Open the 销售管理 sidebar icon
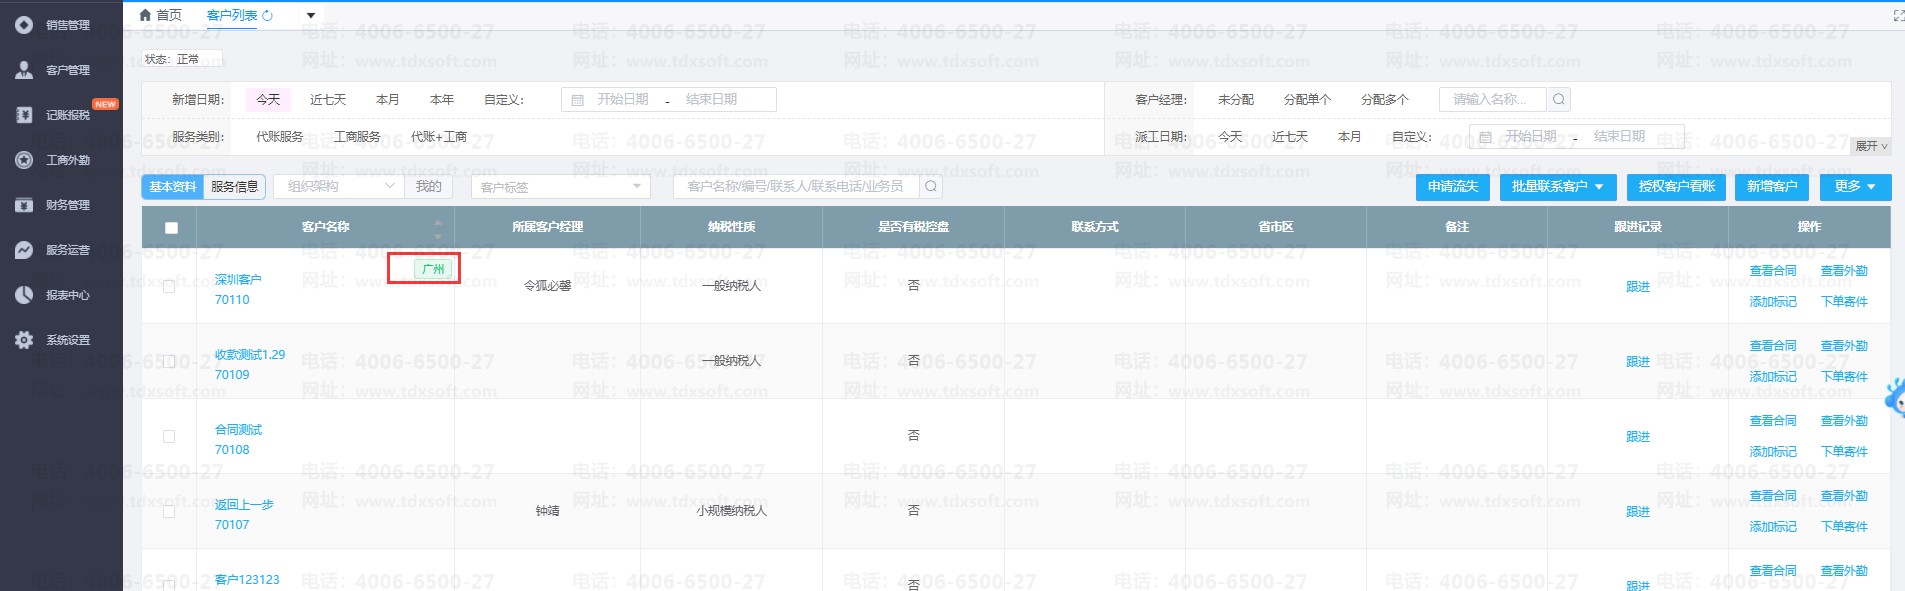Screen dimensions: 1905x591 click(24, 25)
